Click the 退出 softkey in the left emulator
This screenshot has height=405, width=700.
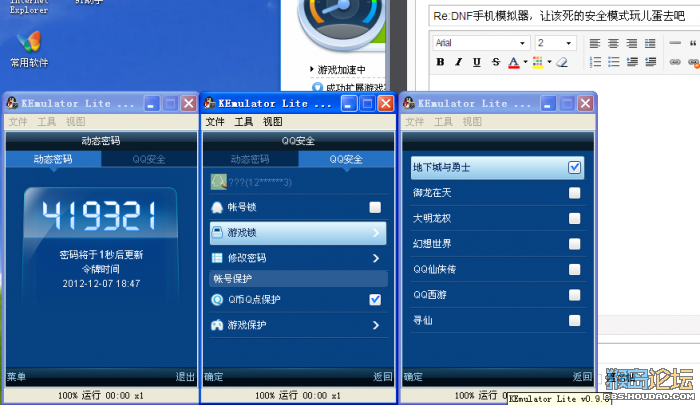185,377
